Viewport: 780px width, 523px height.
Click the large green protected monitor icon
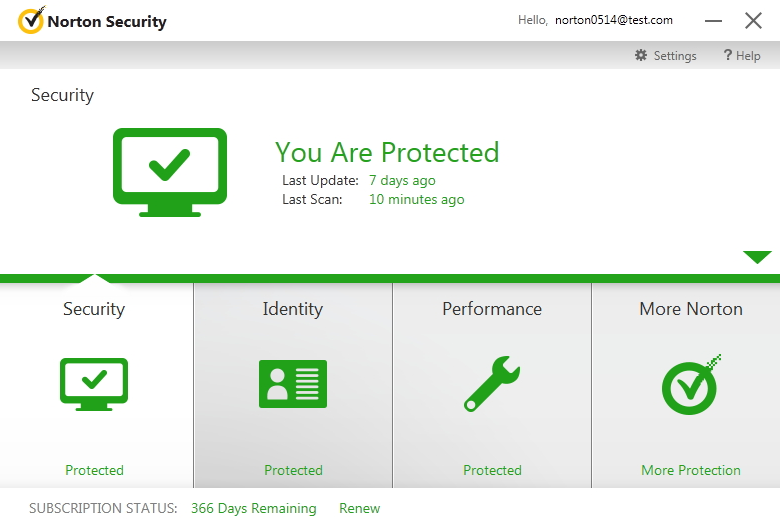tap(169, 171)
